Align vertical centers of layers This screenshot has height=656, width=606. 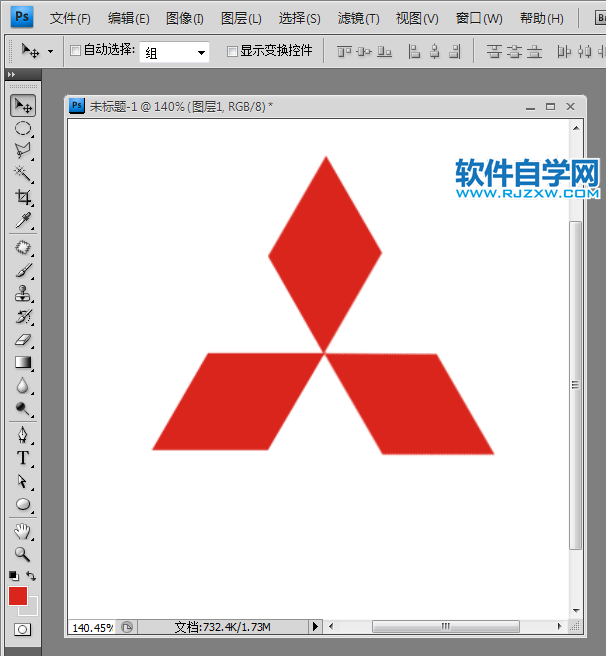[364, 52]
